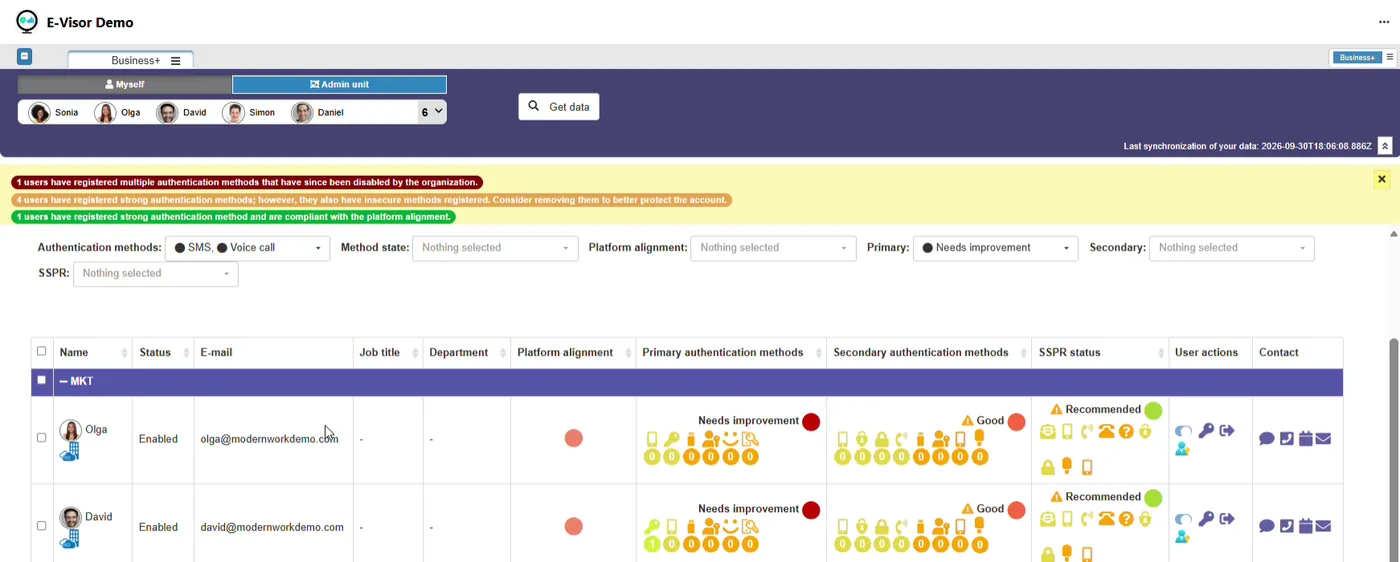1400x562 pixels.
Task: Click the envelope contact icon in David's row
Action: coord(1323,526)
